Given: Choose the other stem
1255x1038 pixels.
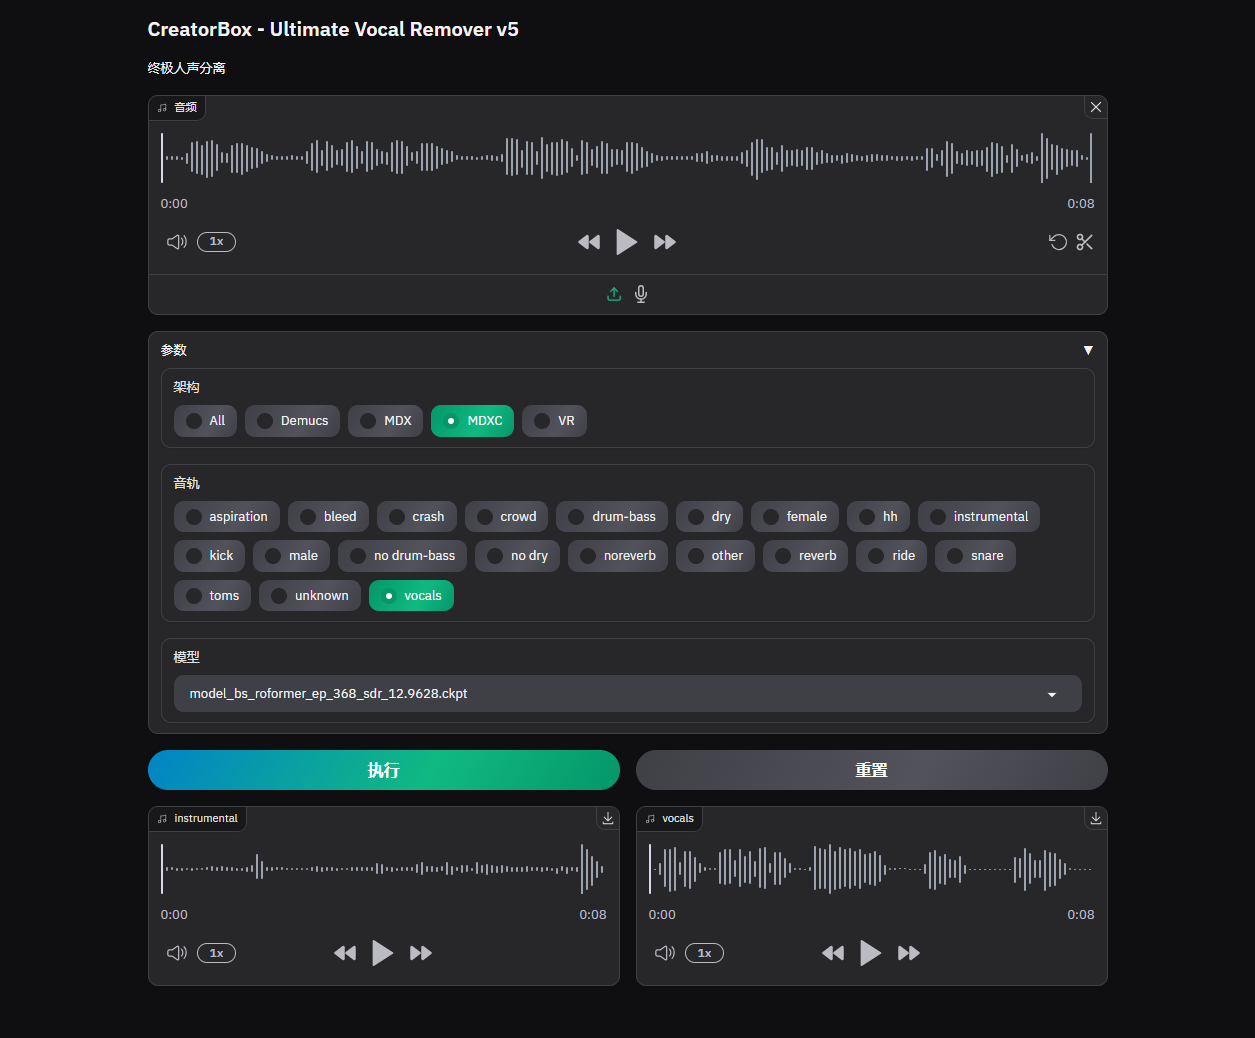Looking at the screenshot, I should [715, 556].
